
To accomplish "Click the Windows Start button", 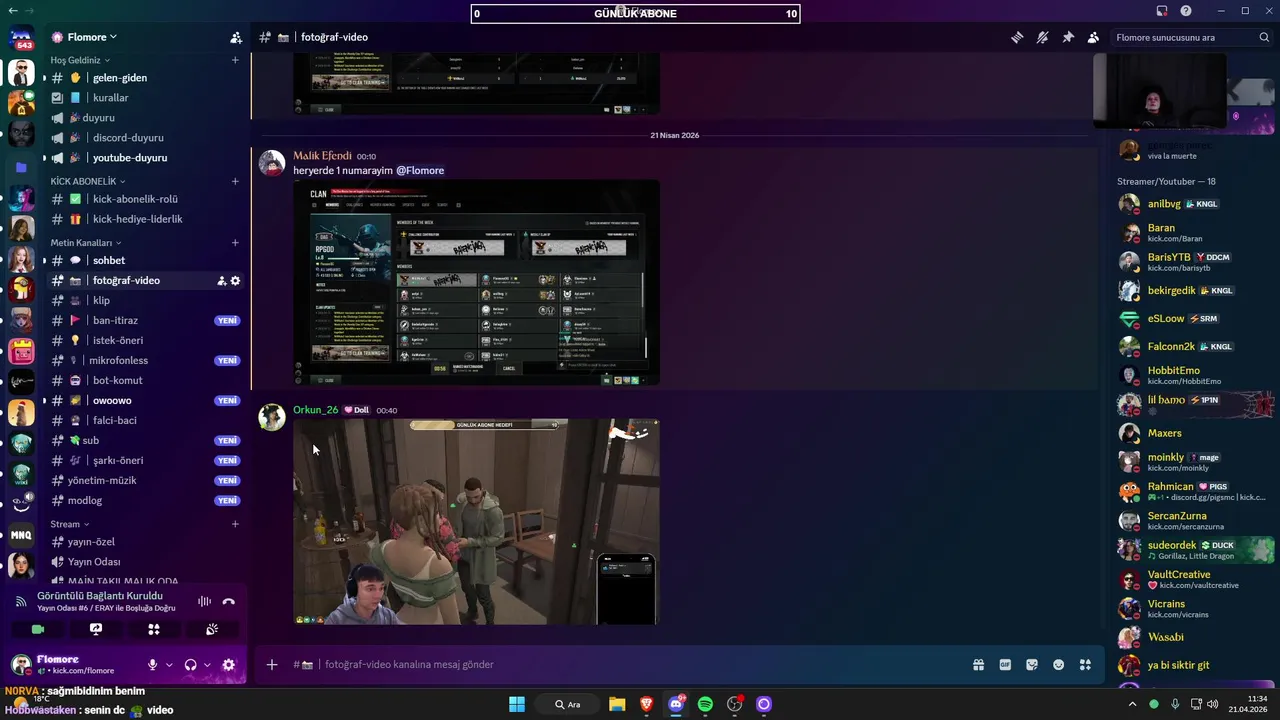I will pos(517,704).
